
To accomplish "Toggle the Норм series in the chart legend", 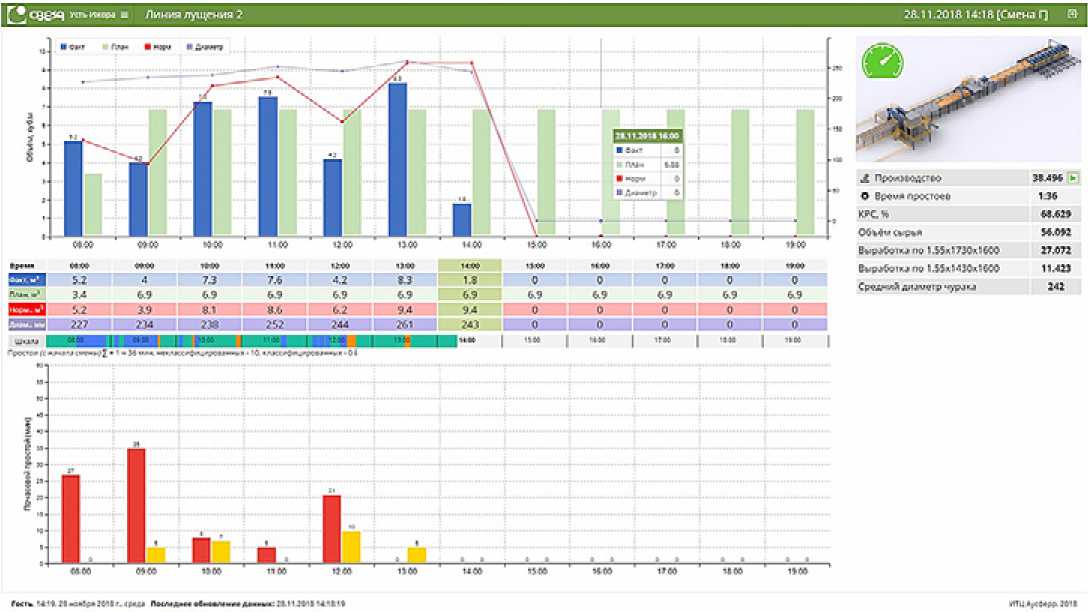I will point(158,46).
